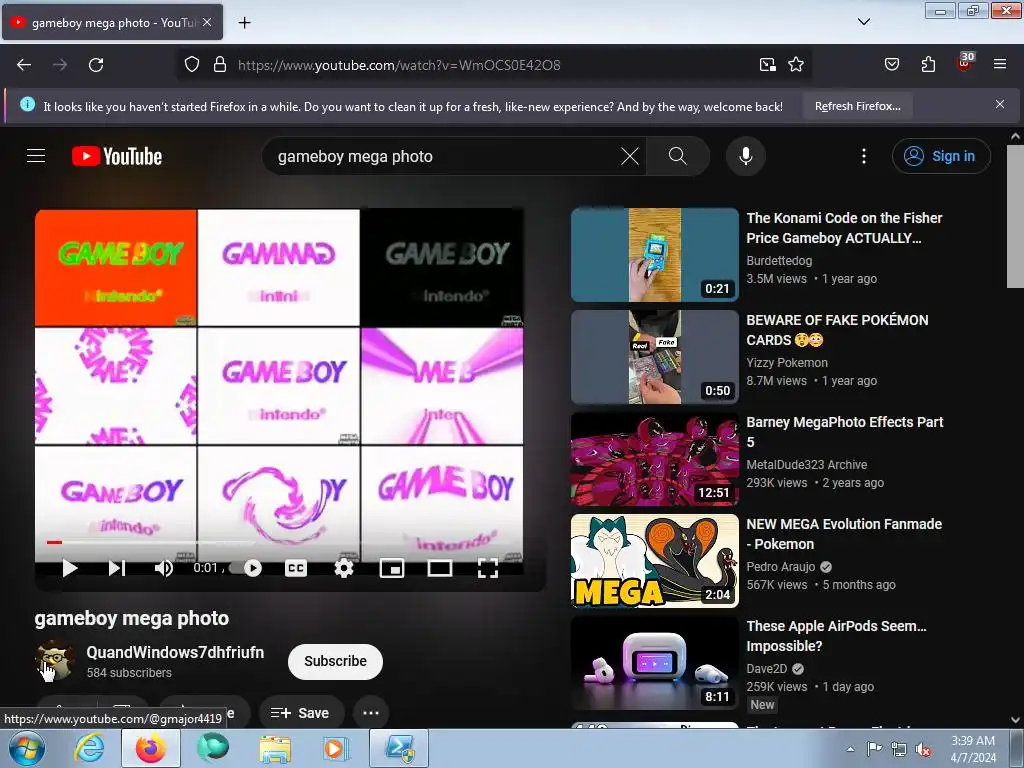Open the uBlock extension icon showing 30
Viewport: 1024px width, 768px height.
point(965,63)
